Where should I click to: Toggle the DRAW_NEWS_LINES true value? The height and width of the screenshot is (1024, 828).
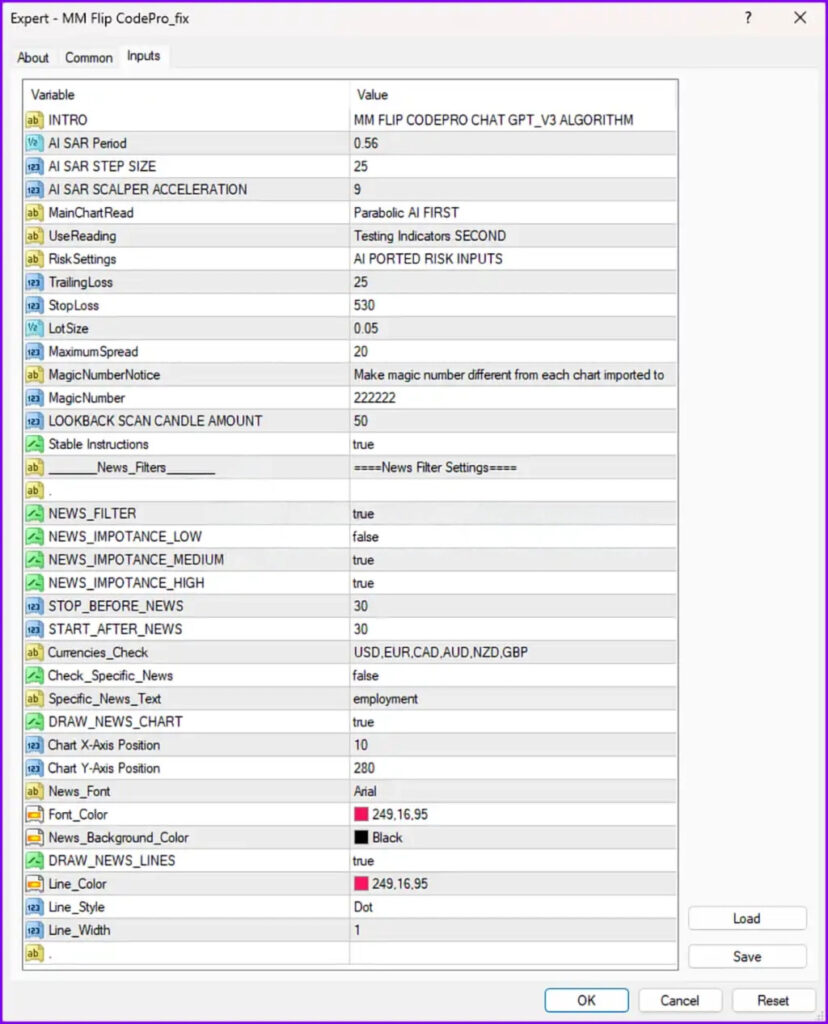point(512,861)
